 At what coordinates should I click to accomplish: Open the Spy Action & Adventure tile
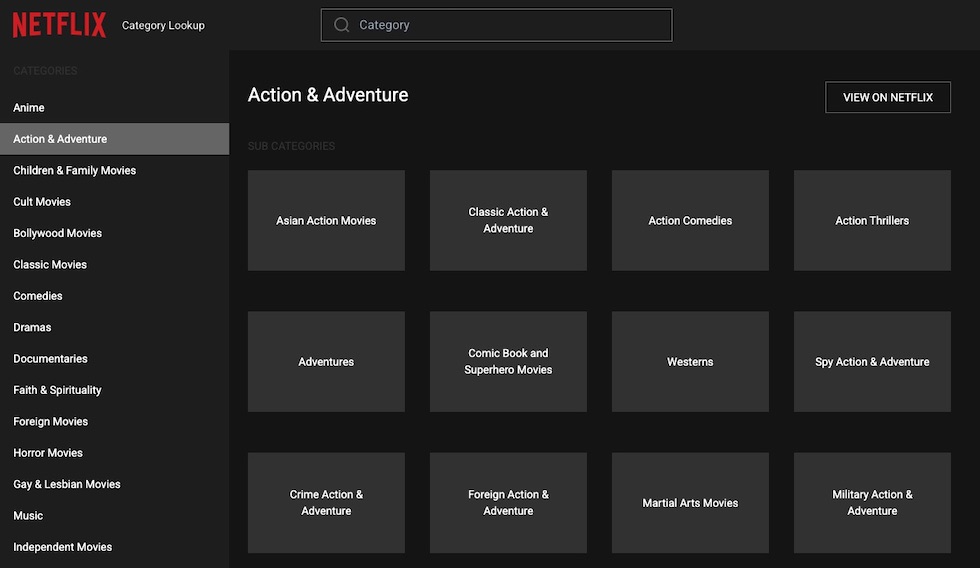coord(872,362)
